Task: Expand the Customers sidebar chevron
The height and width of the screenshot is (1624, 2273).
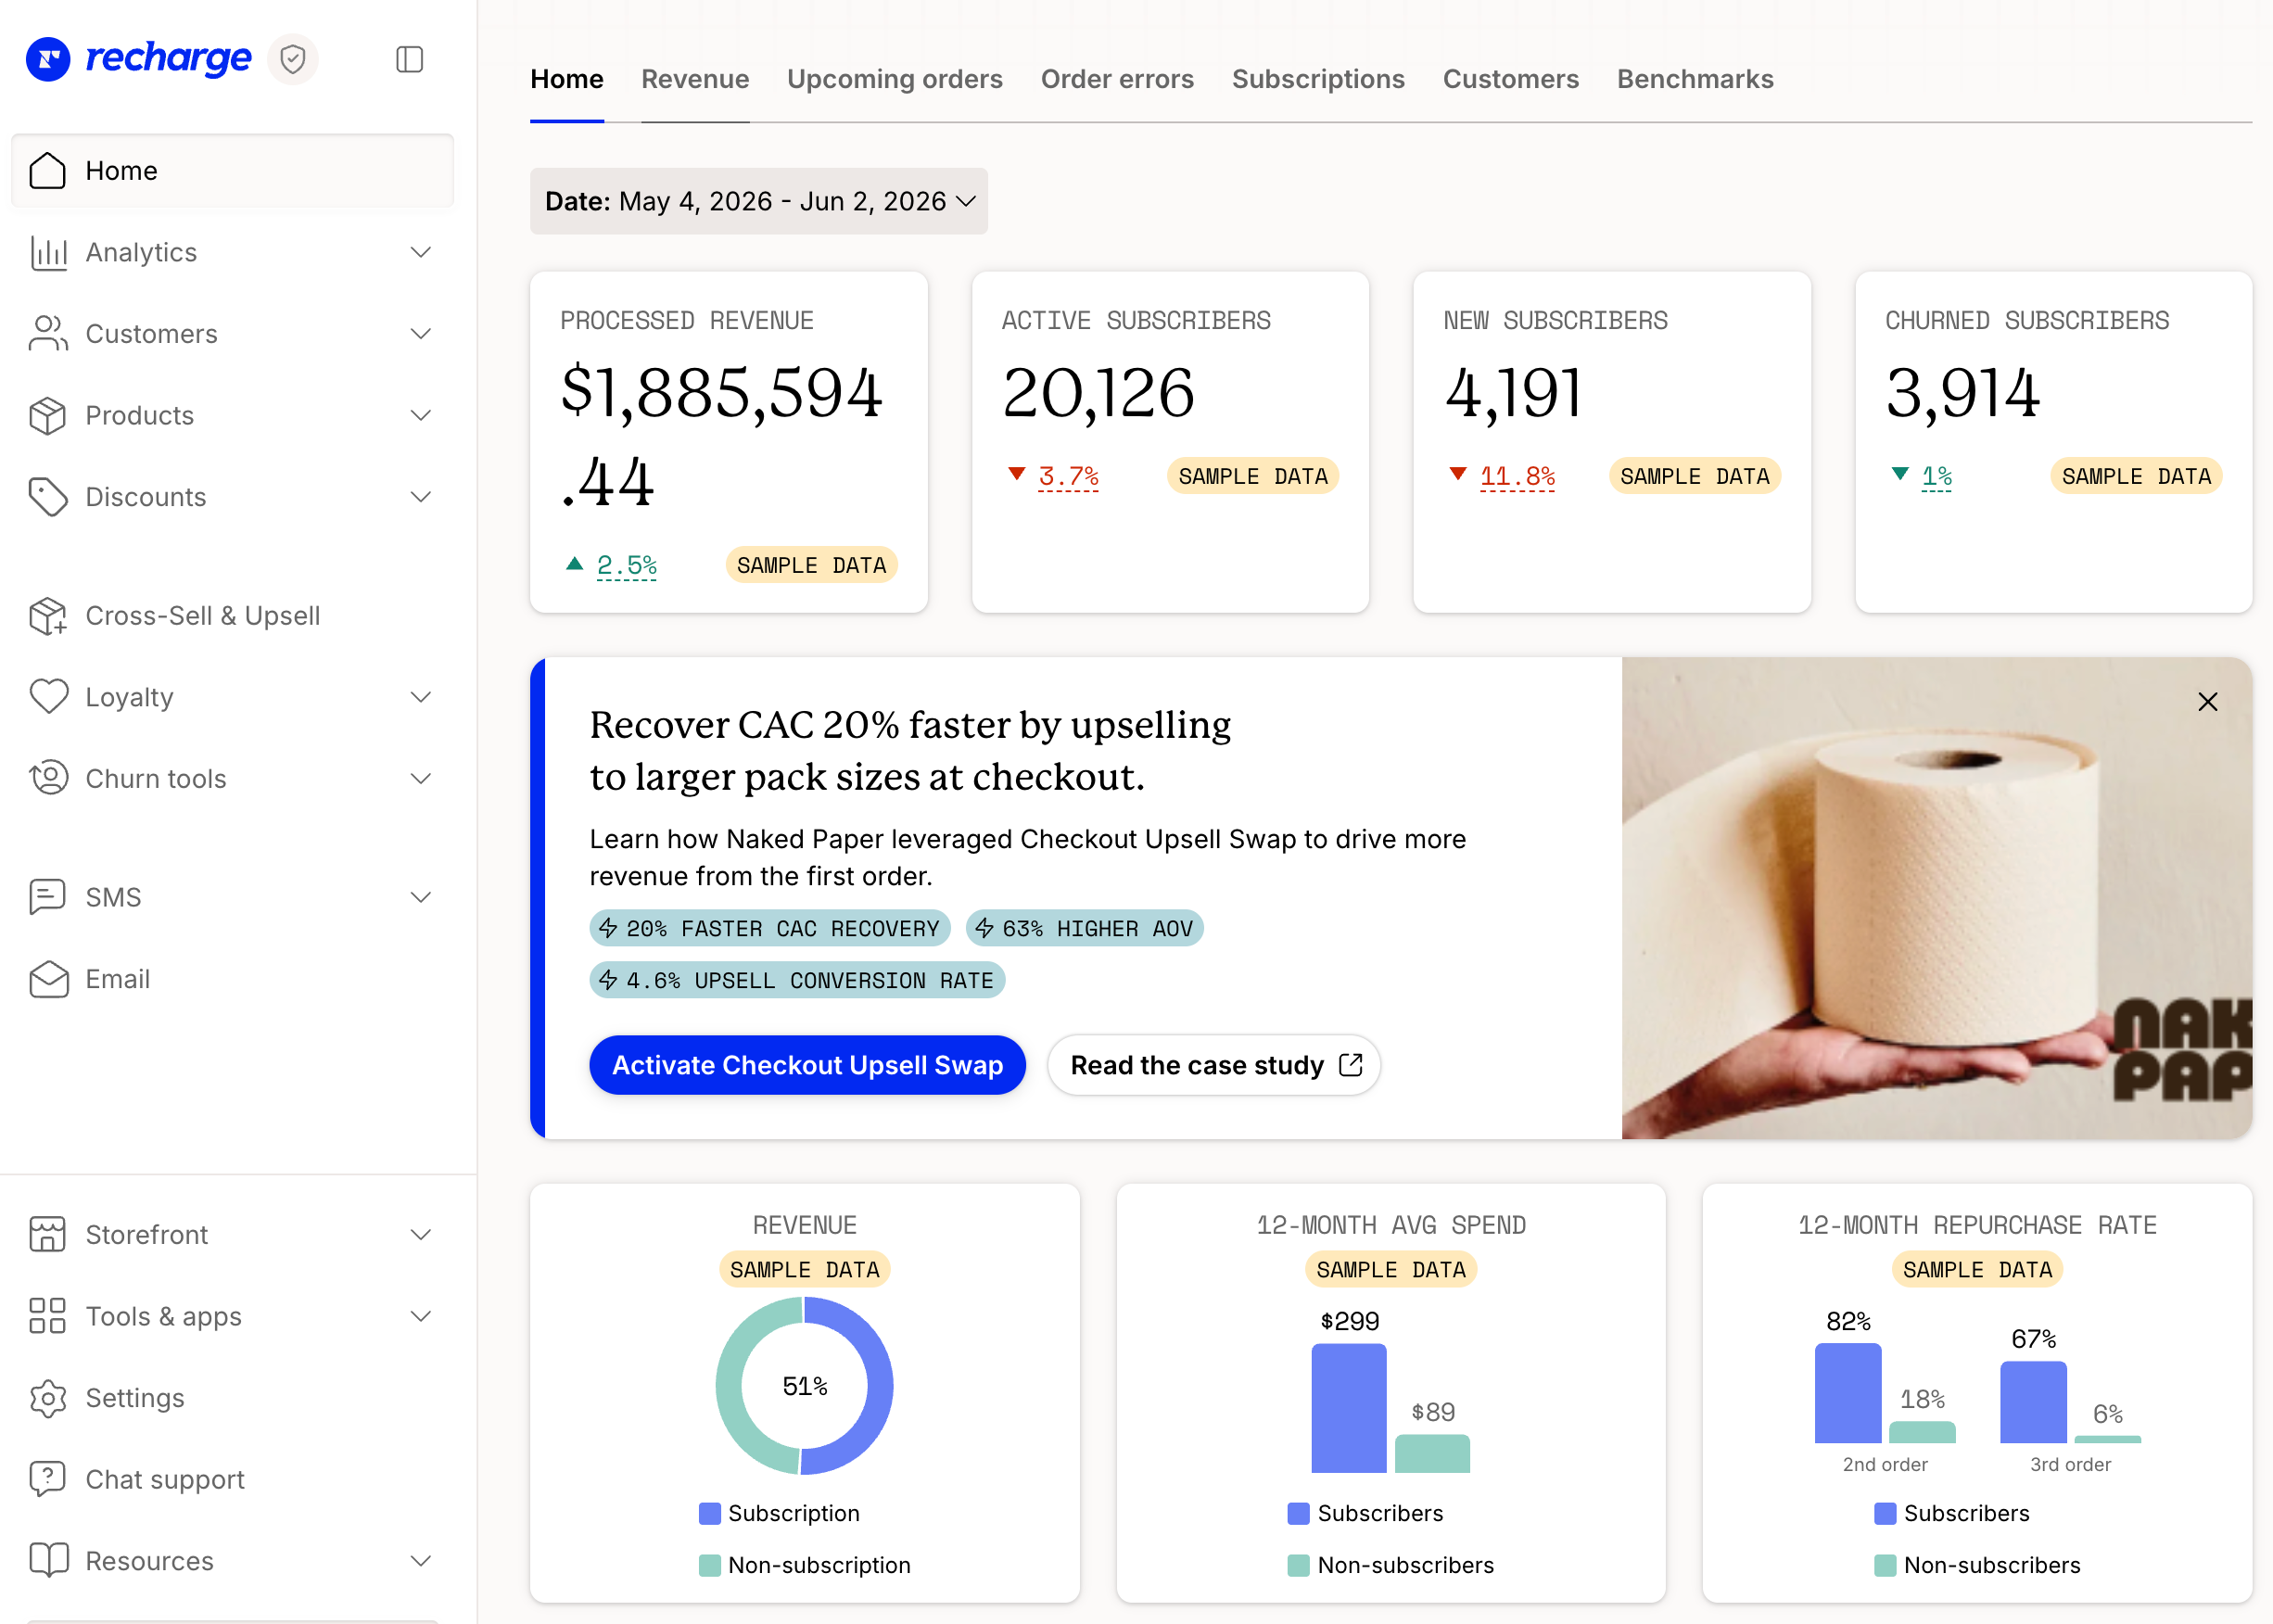Action: tap(421, 334)
